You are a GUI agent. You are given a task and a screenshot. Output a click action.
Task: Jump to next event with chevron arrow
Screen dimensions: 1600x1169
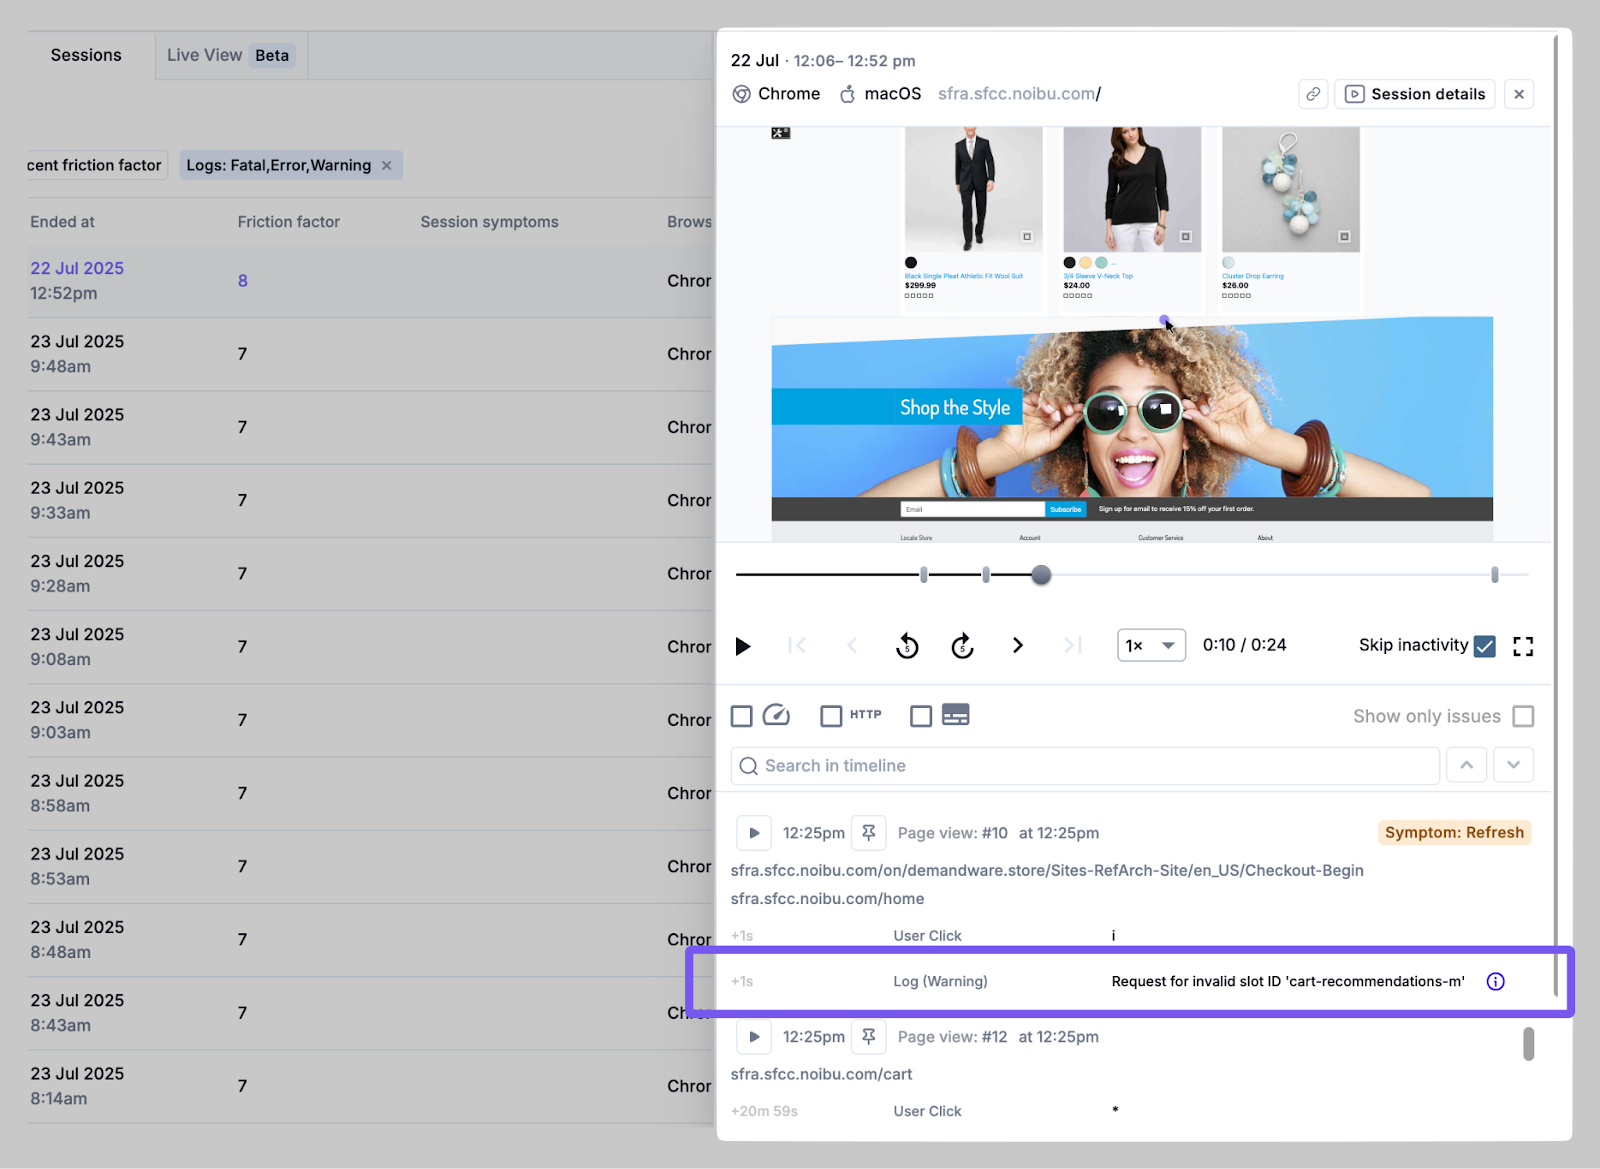(x=1018, y=646)
